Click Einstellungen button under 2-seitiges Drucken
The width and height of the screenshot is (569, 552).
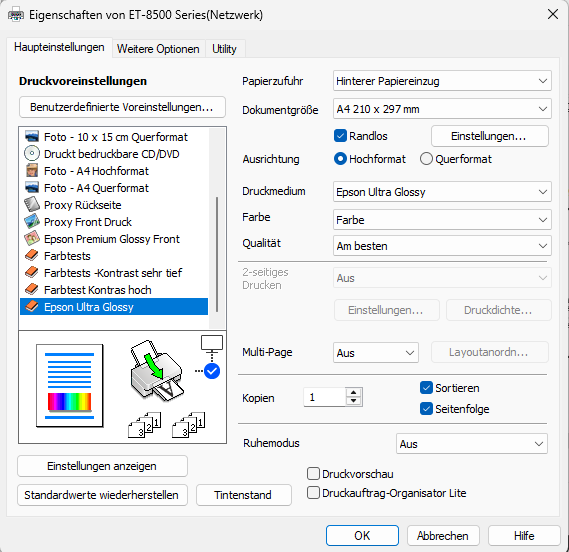[386, 310]
